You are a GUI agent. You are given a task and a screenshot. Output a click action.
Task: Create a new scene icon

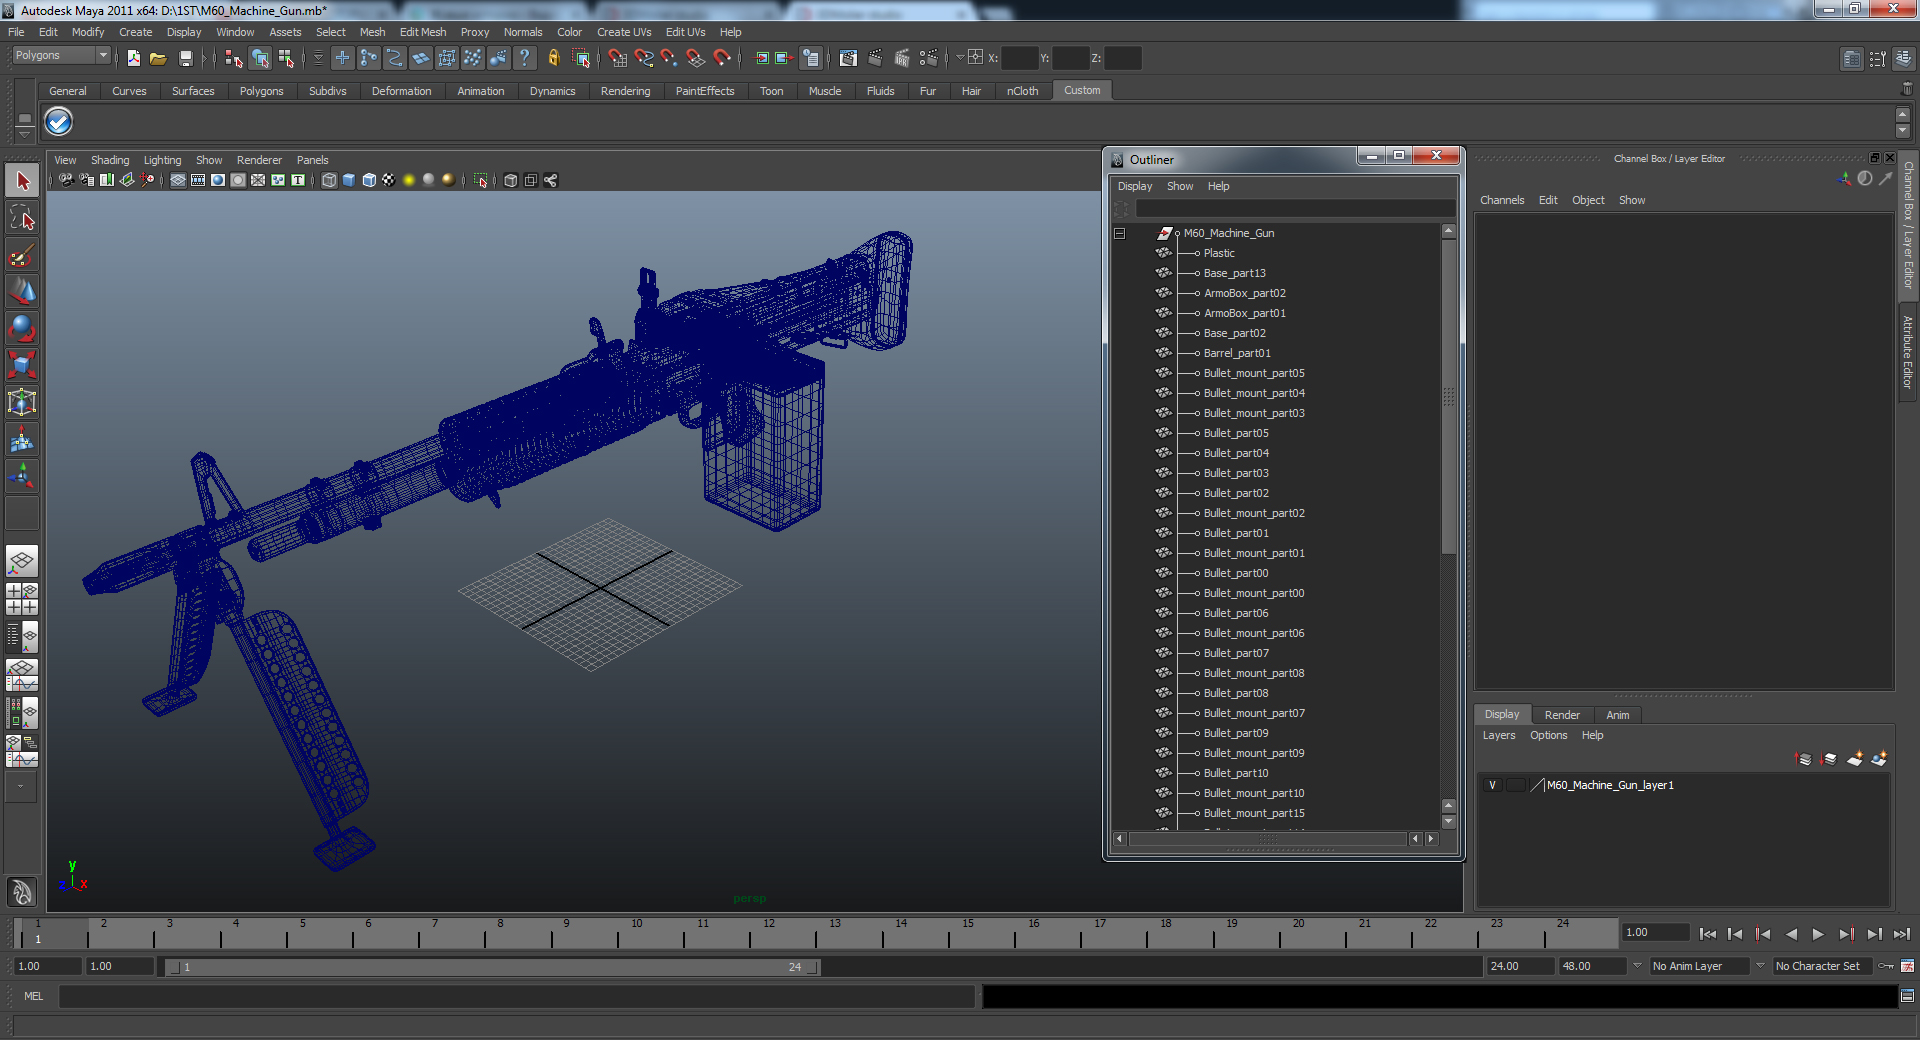coord(134,59)
